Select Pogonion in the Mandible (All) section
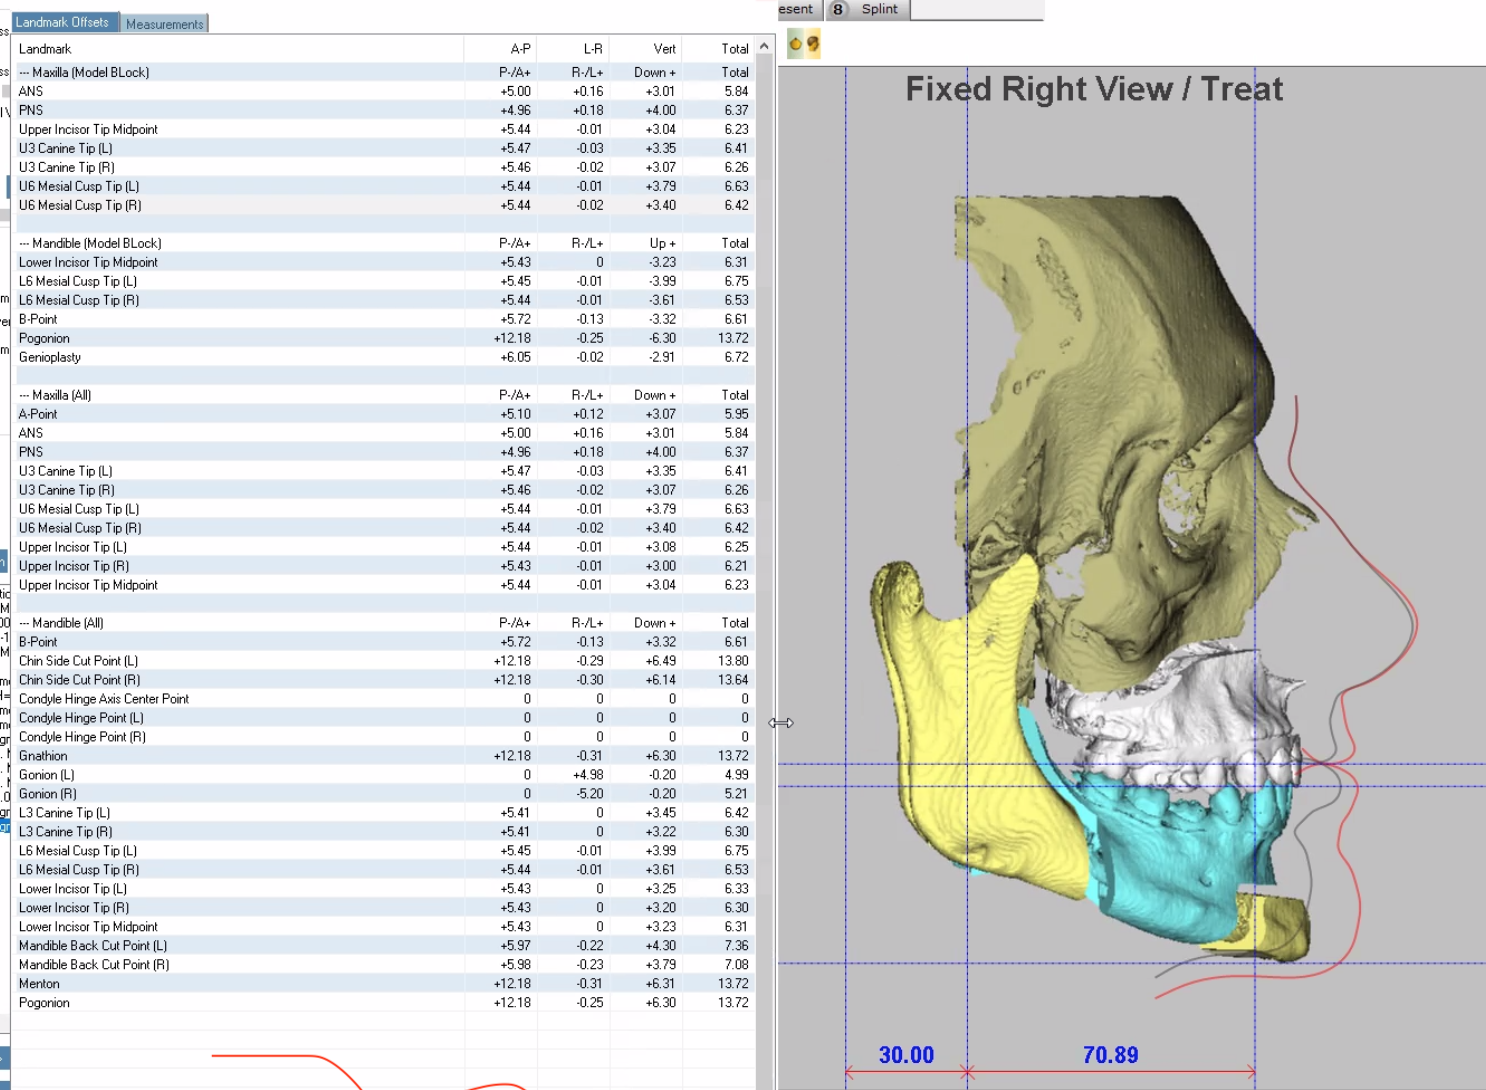The width and height of the screenshot is (1486, 1090). 383,1003
